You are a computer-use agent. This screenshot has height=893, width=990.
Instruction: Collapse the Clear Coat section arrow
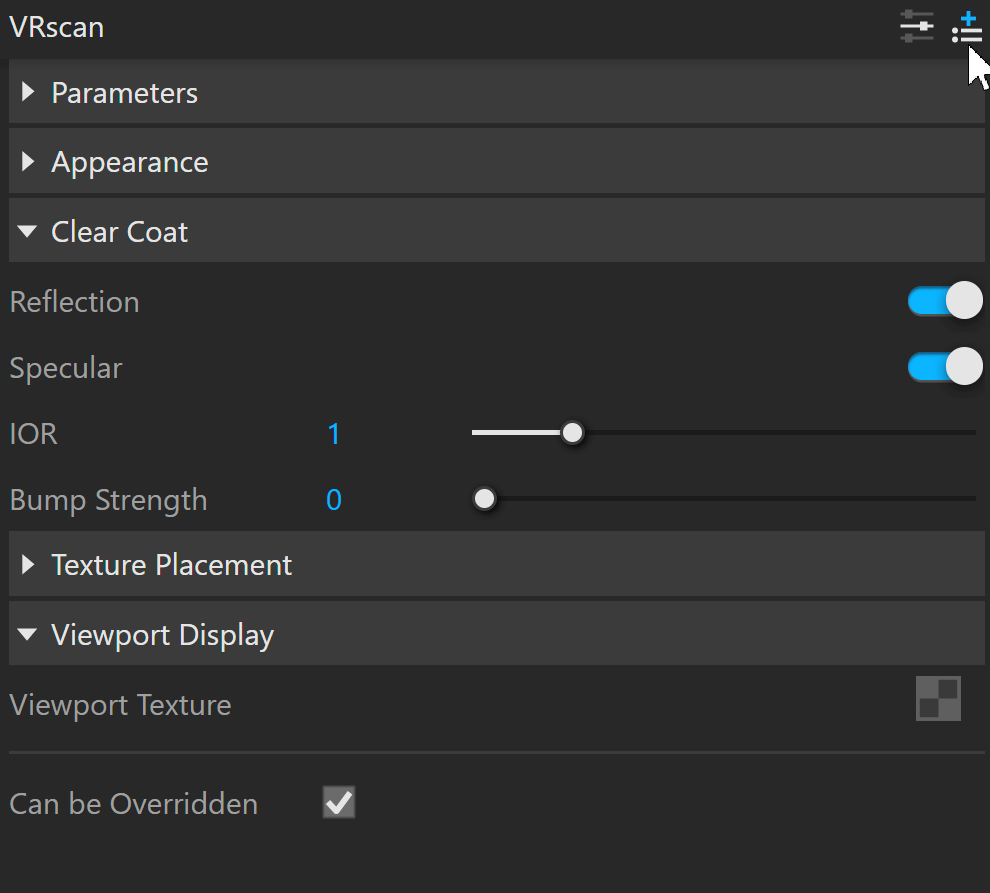pyautogui.click(x=27, y=231)
